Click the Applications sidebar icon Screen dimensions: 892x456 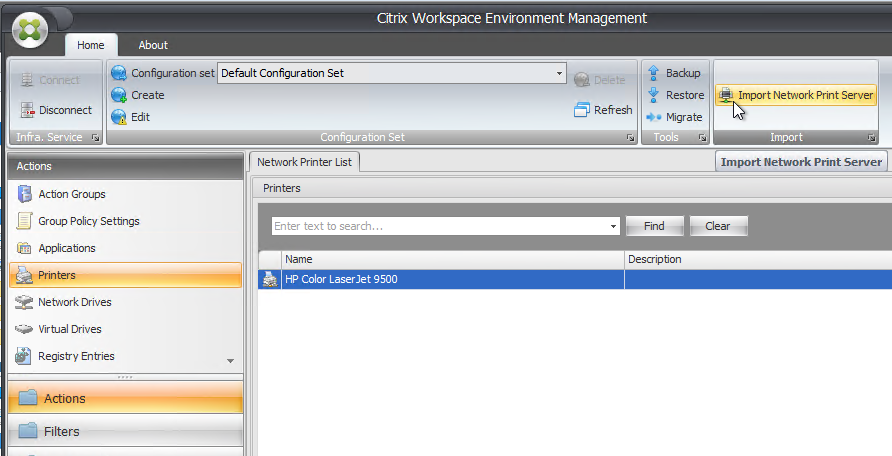coord(24,248)
